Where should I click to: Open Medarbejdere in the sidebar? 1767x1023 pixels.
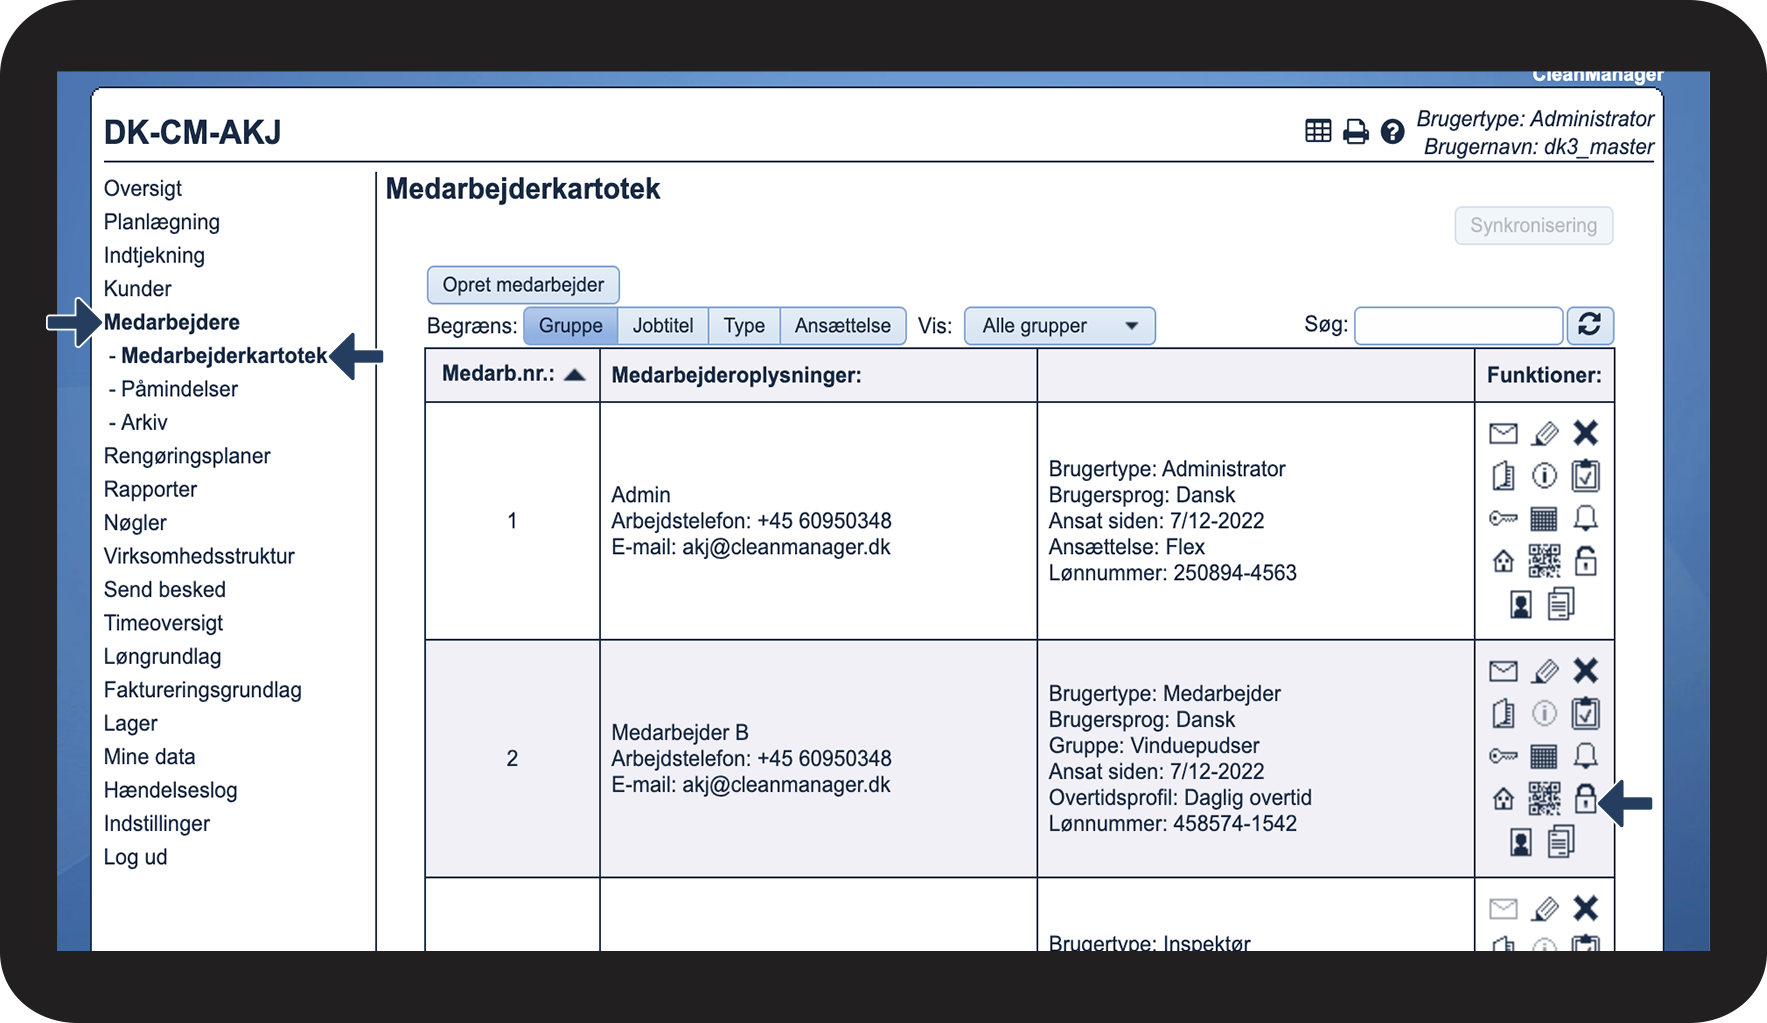172,322
